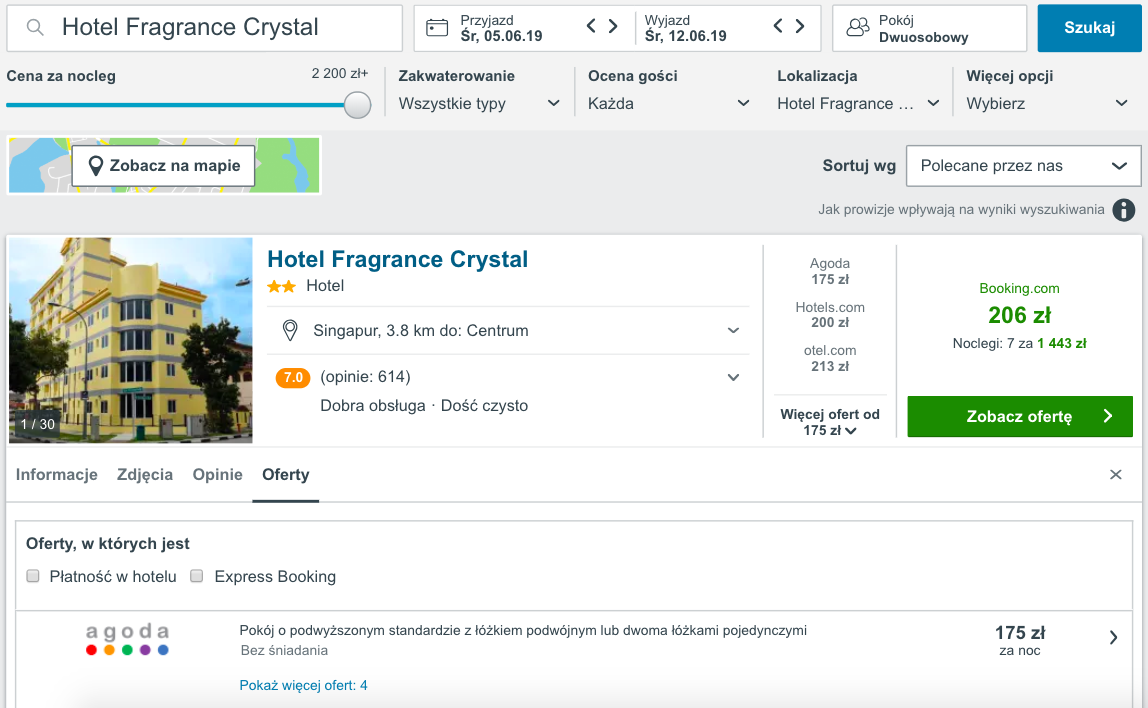This screenshot has width=1148, height=708.
Task: Click the nightly price slider handle
Action: pyautogui.click(x=357, y=105)
